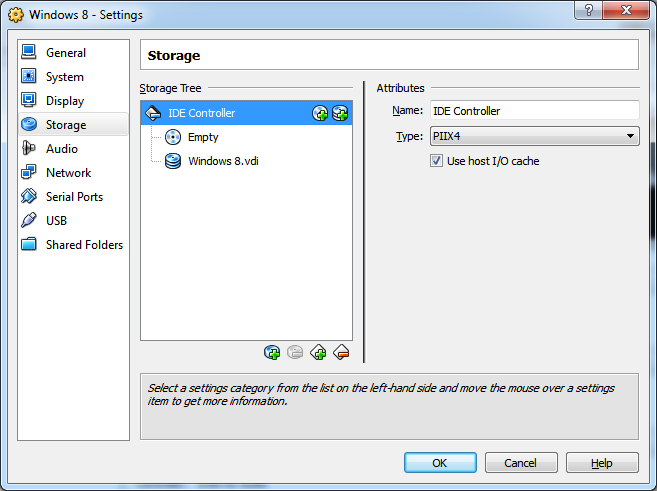Click the add attachment icon below the tree

pyautogui.click(x=272, y=352)
